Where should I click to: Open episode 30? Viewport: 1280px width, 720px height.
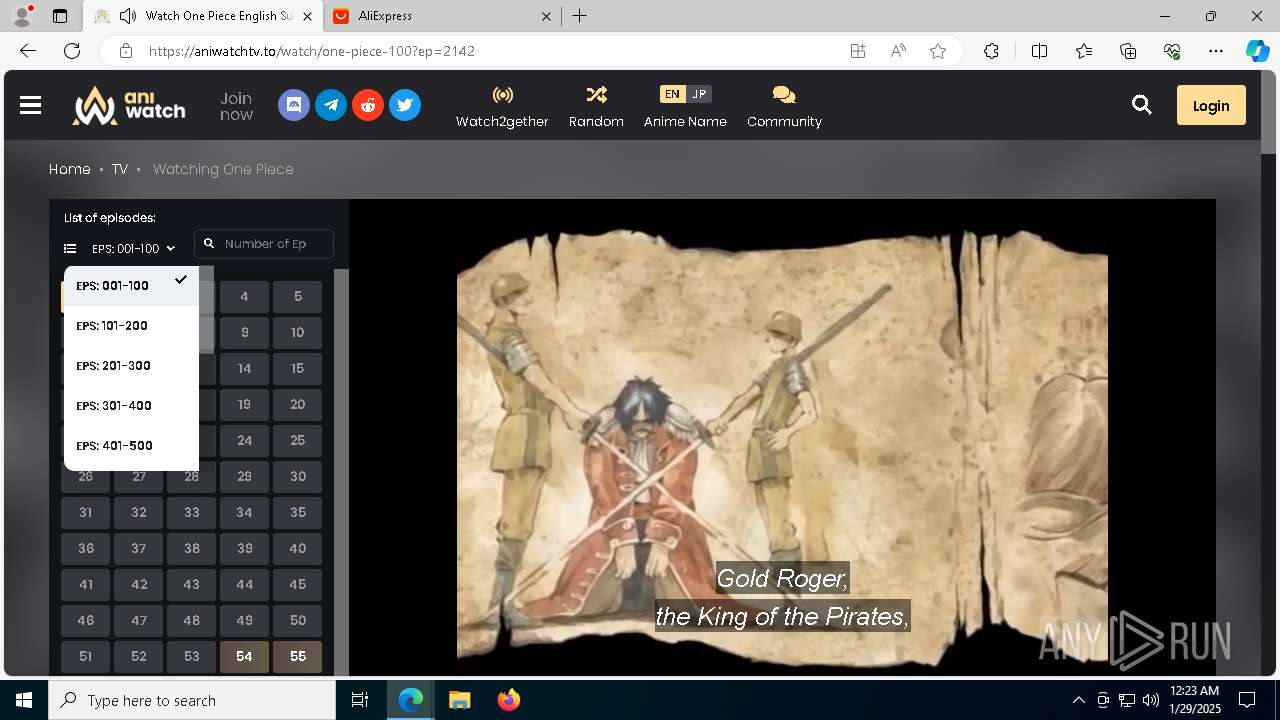coord(298,477)
